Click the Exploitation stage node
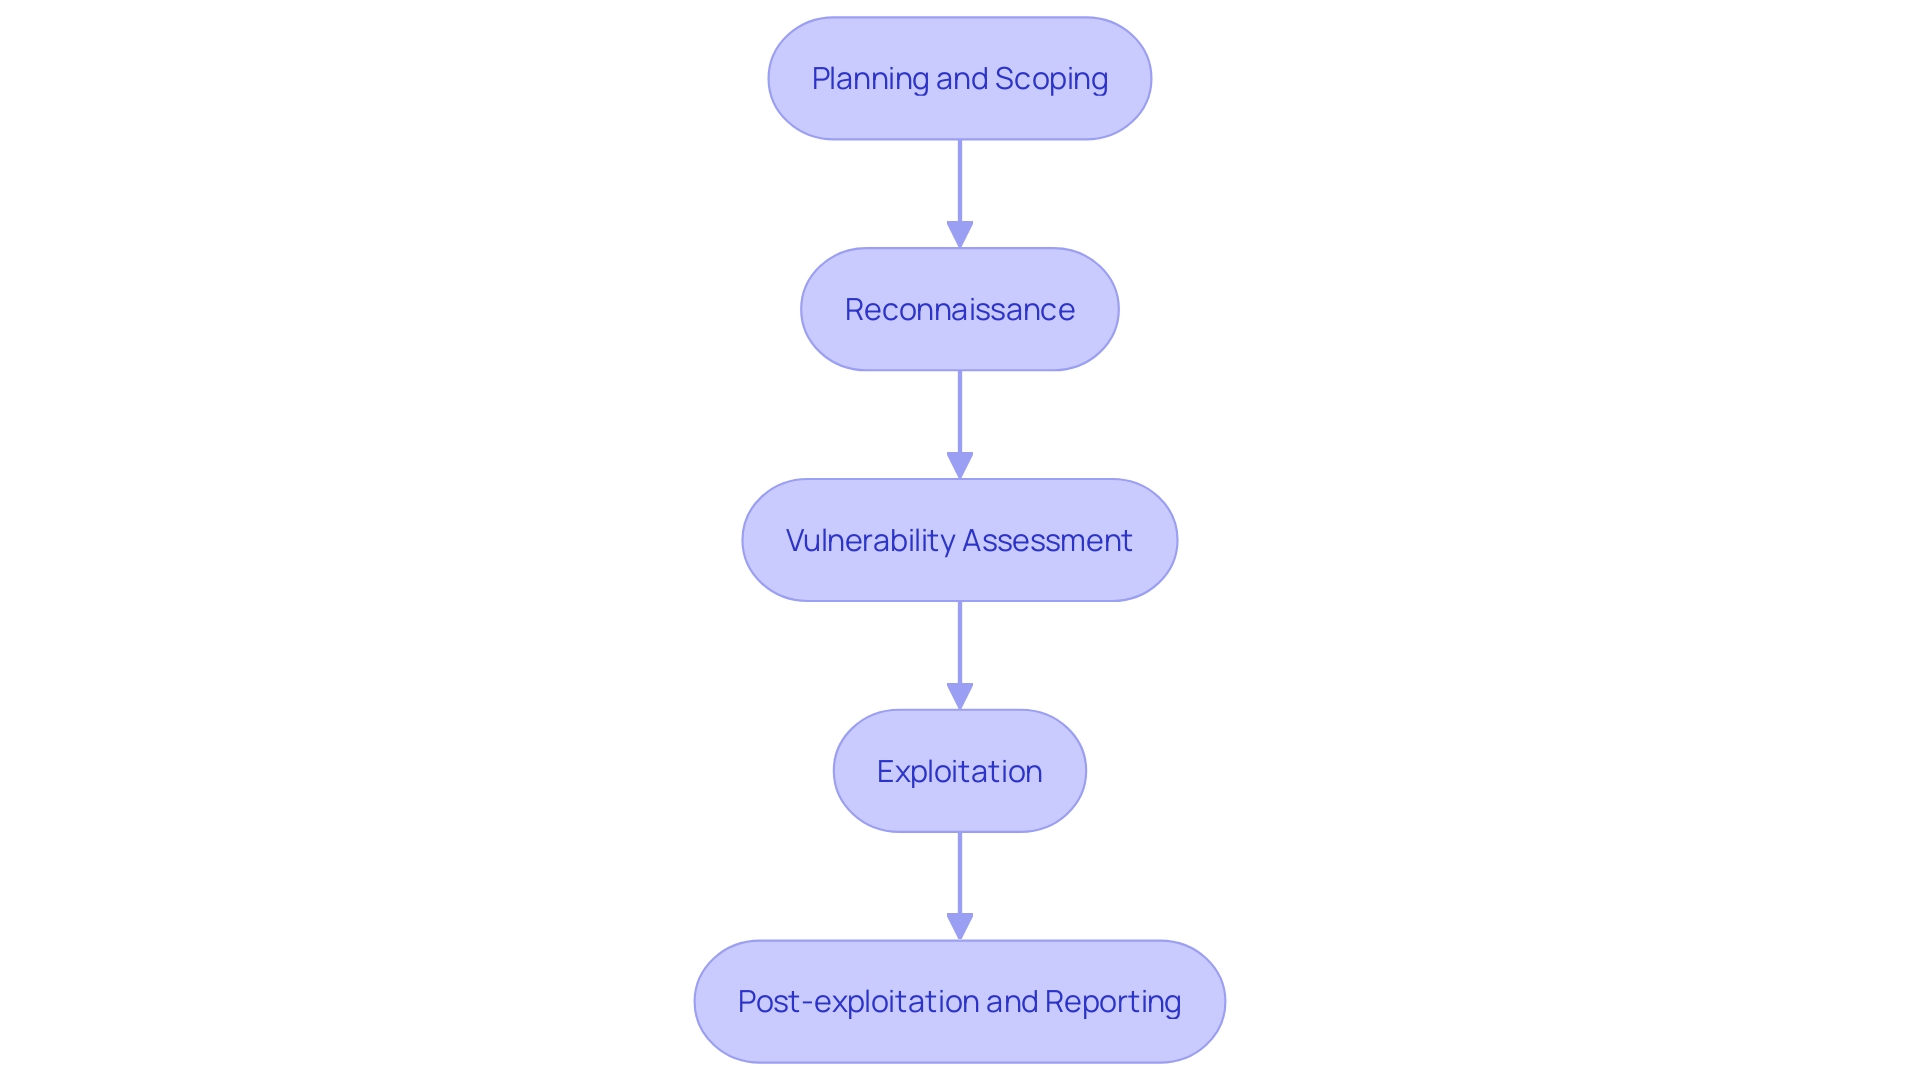This screenshot has width=1920, height=1080. point(959,770)
